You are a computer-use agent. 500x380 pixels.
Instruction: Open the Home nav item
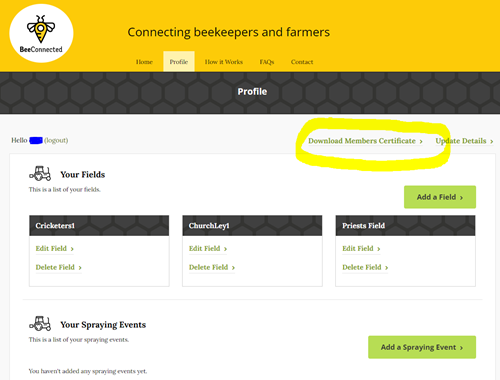(x=144, y=62)
